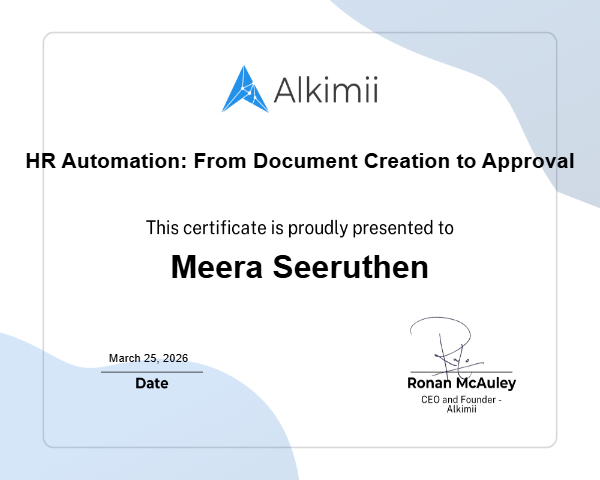Select the title 'HR Automation: From Document Creation to Approval'
Screen dimensions: 600x480
coord(300,161)
